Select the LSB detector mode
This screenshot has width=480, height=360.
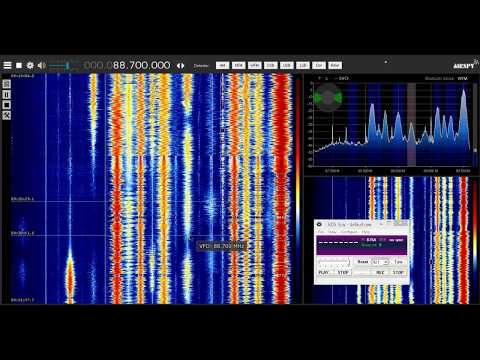click(303, 65)
